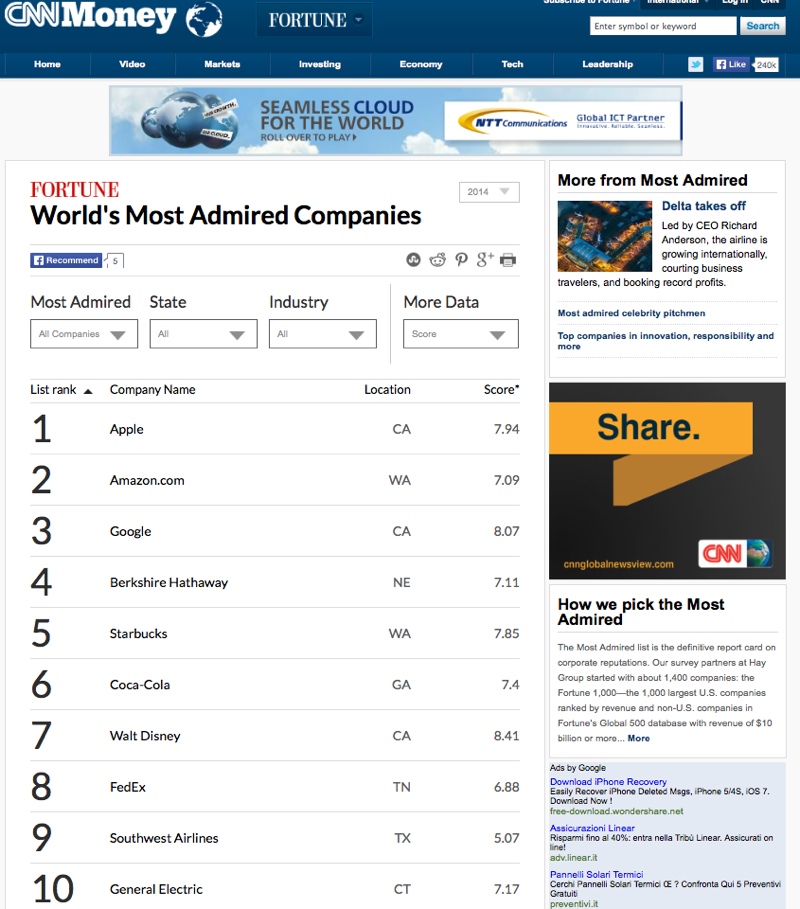
Task: Click List rank sort arrow
Action: click(x=88, y=391)
